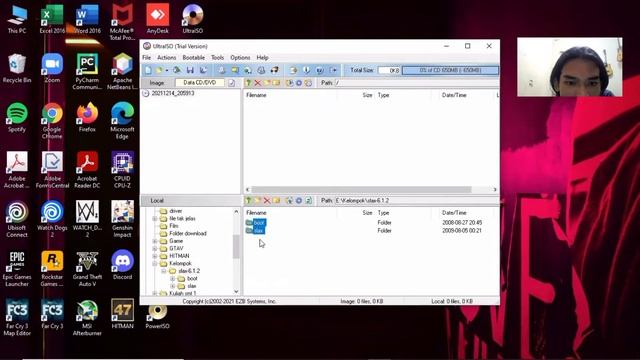Collapse the slax-6.1.2 folder node
Viewport: 640px width, 360px height.
(164, 271)
